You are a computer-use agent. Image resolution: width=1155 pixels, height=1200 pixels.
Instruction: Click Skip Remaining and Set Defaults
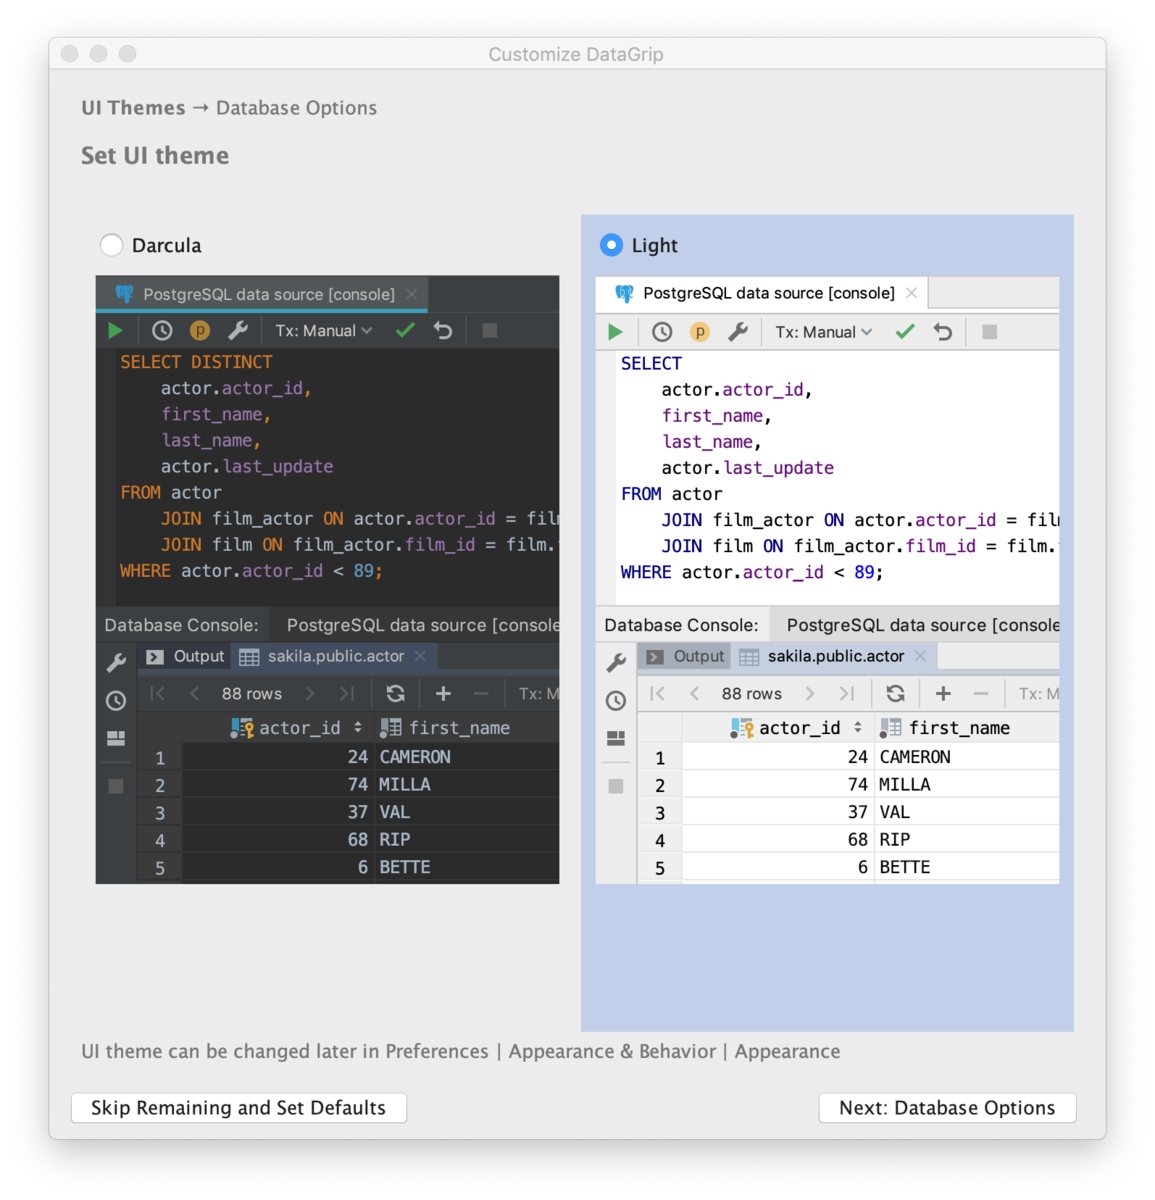(239, 1108)
